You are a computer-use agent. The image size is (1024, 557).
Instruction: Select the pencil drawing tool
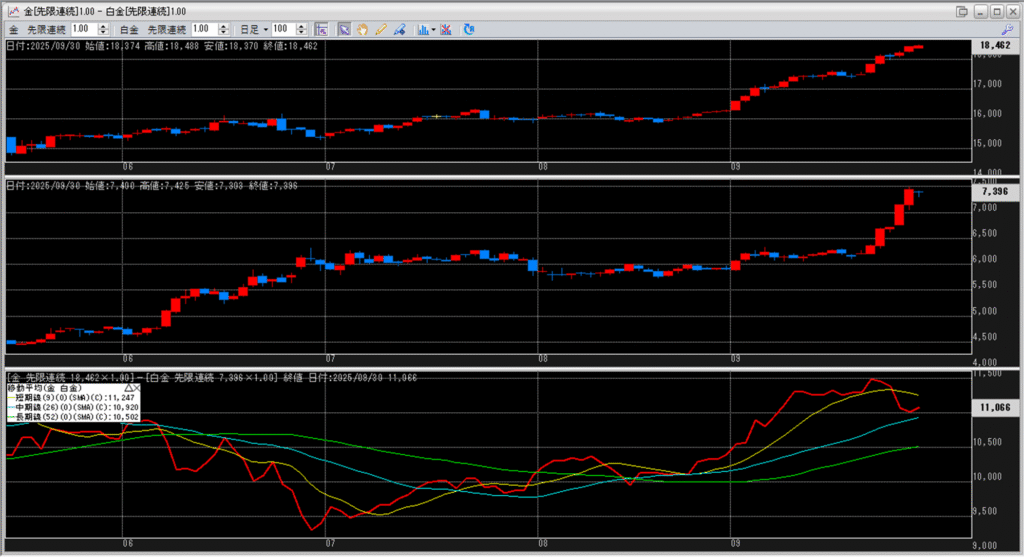click(x=380, y=29)
